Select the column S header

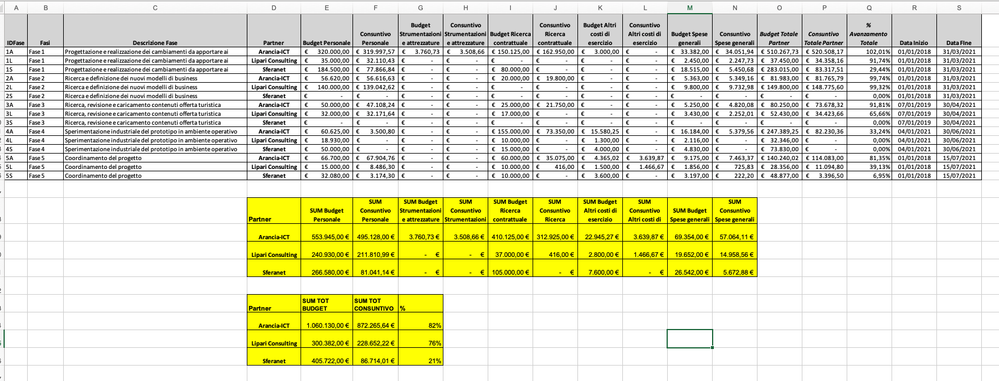tap(958, 8)
